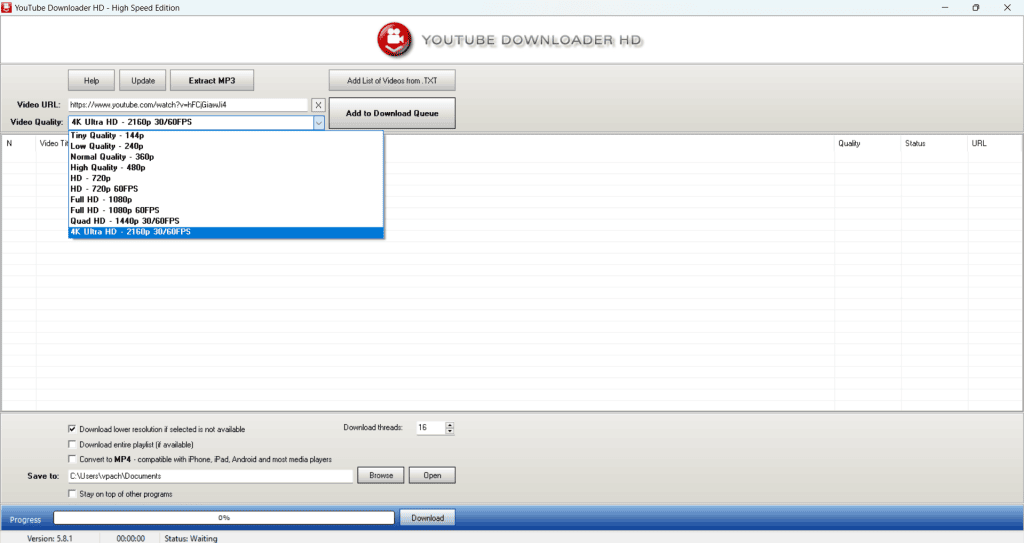Viewport: 1024px width, 543px height.
Task: Select highlighted 4K Ultra HD 2160p list option
Action: pos(226,232)
